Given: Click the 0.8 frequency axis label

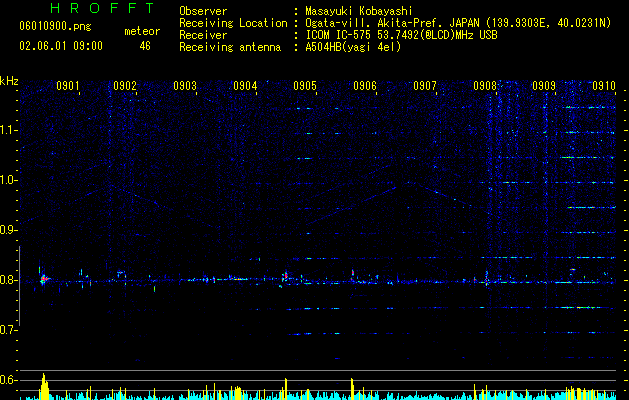Looking at the screenshot, I should pyautogui.click(x=7, y=280).
